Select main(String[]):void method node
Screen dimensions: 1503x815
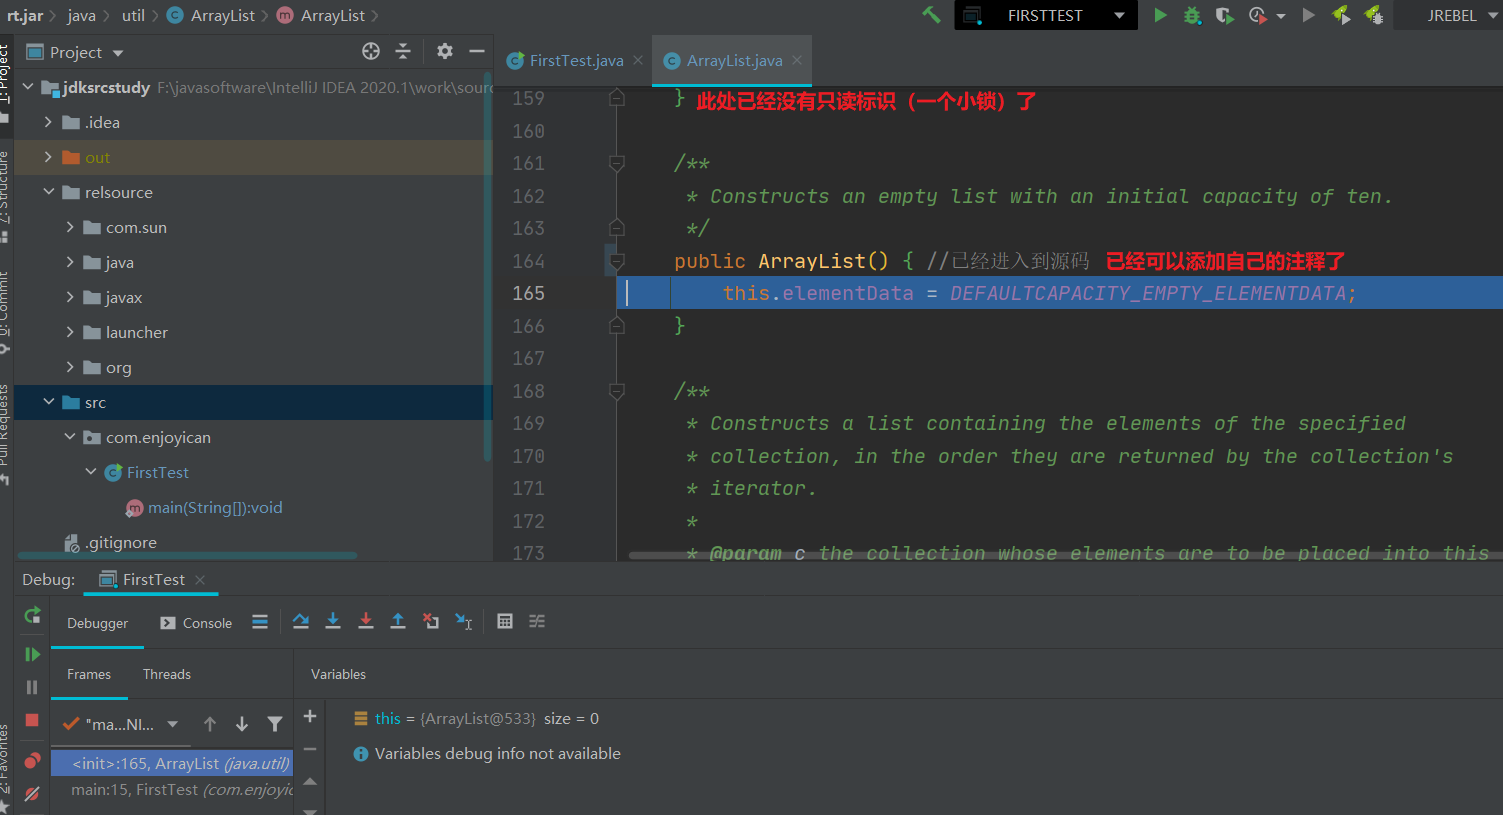(215, 507)
